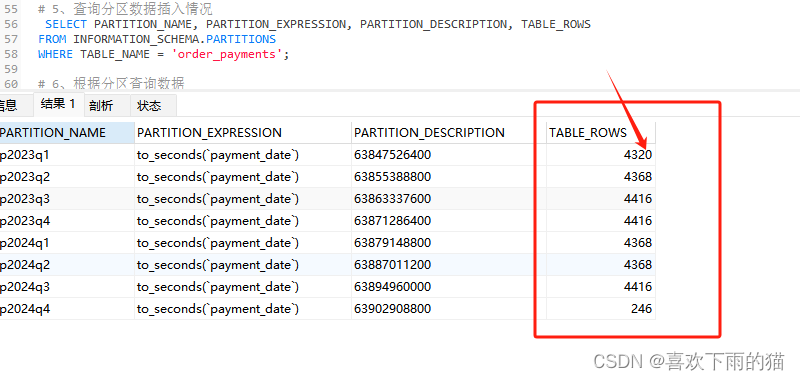
Task: Select the TABLE_ROWS column header
Action: (x=601, y=133)
